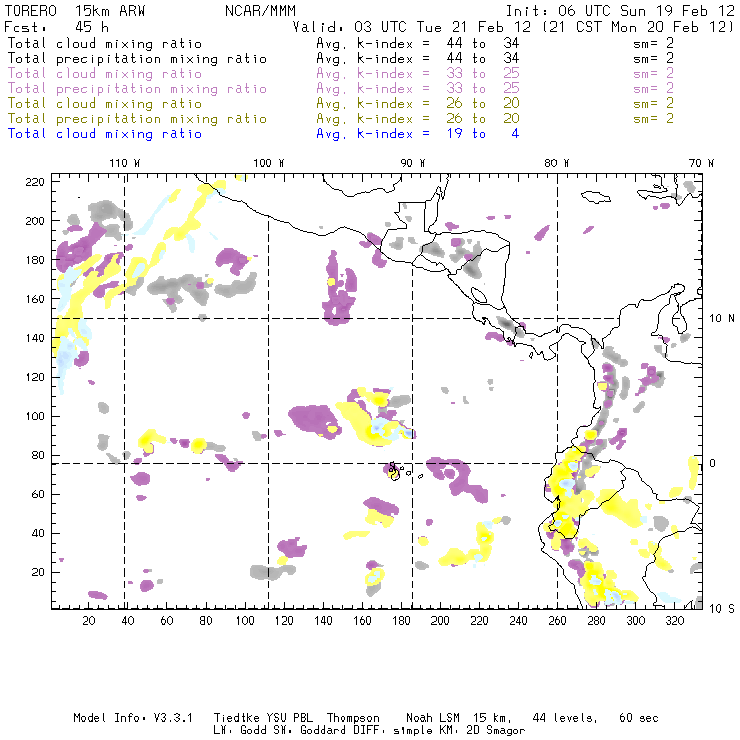Click 'sm= 2' on the olive cloud row
This screenshot has width=740, height=740.
coord(653,104)
